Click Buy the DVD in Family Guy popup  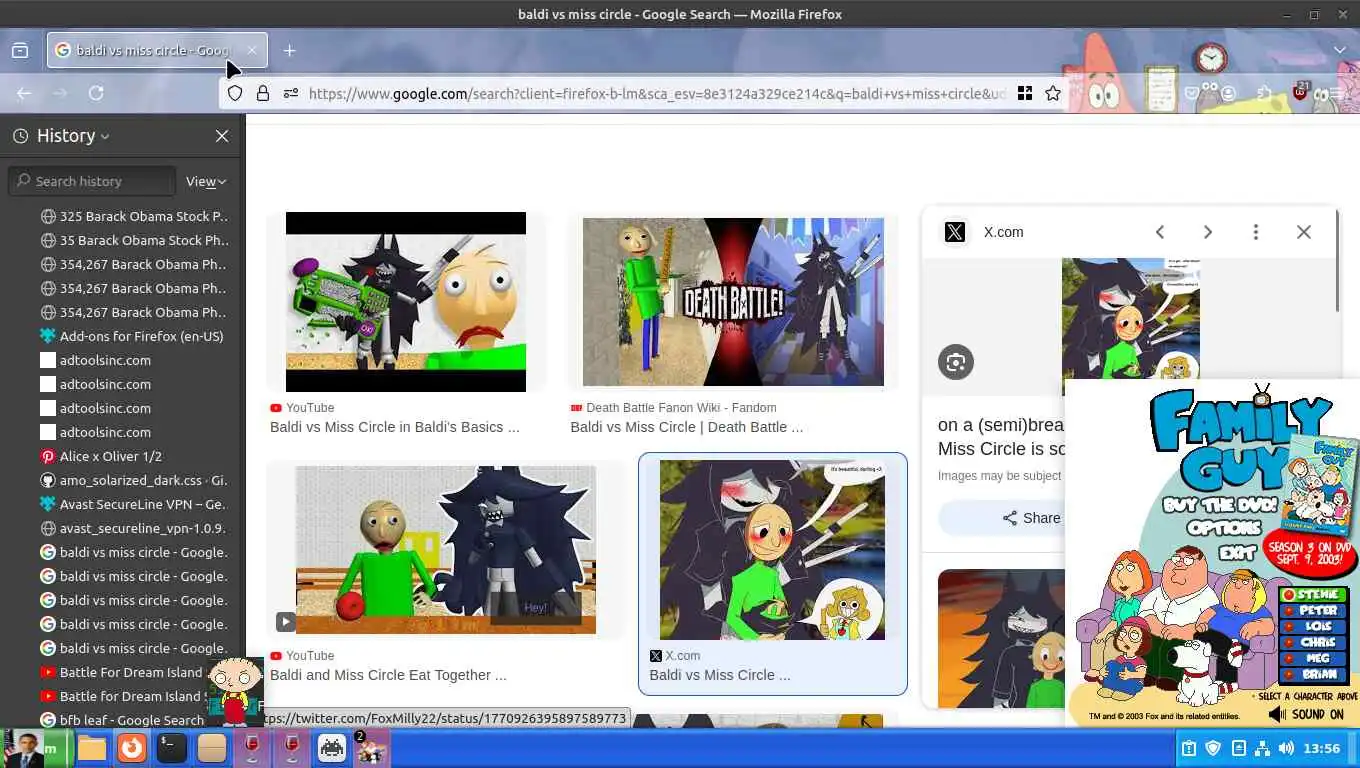pos(1222,505)
